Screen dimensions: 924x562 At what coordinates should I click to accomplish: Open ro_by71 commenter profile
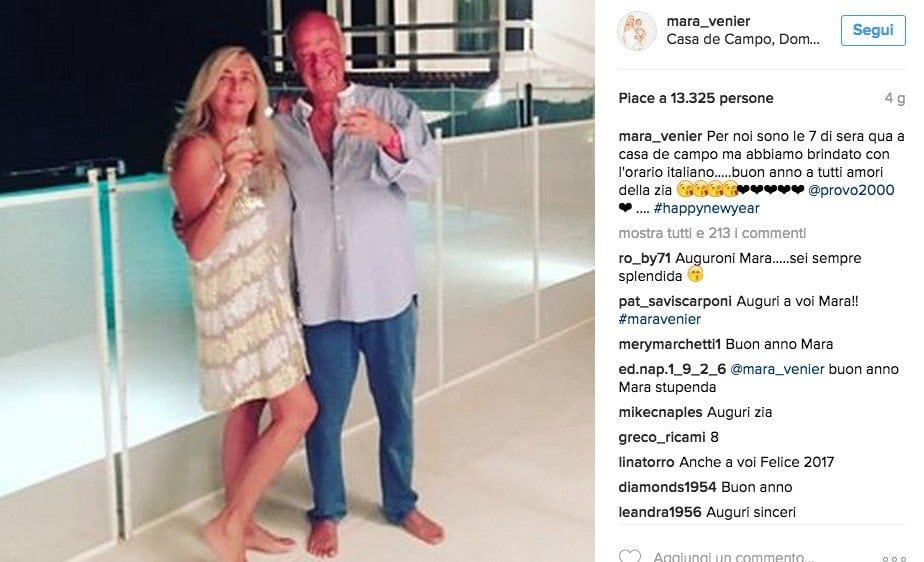[644, 259]
